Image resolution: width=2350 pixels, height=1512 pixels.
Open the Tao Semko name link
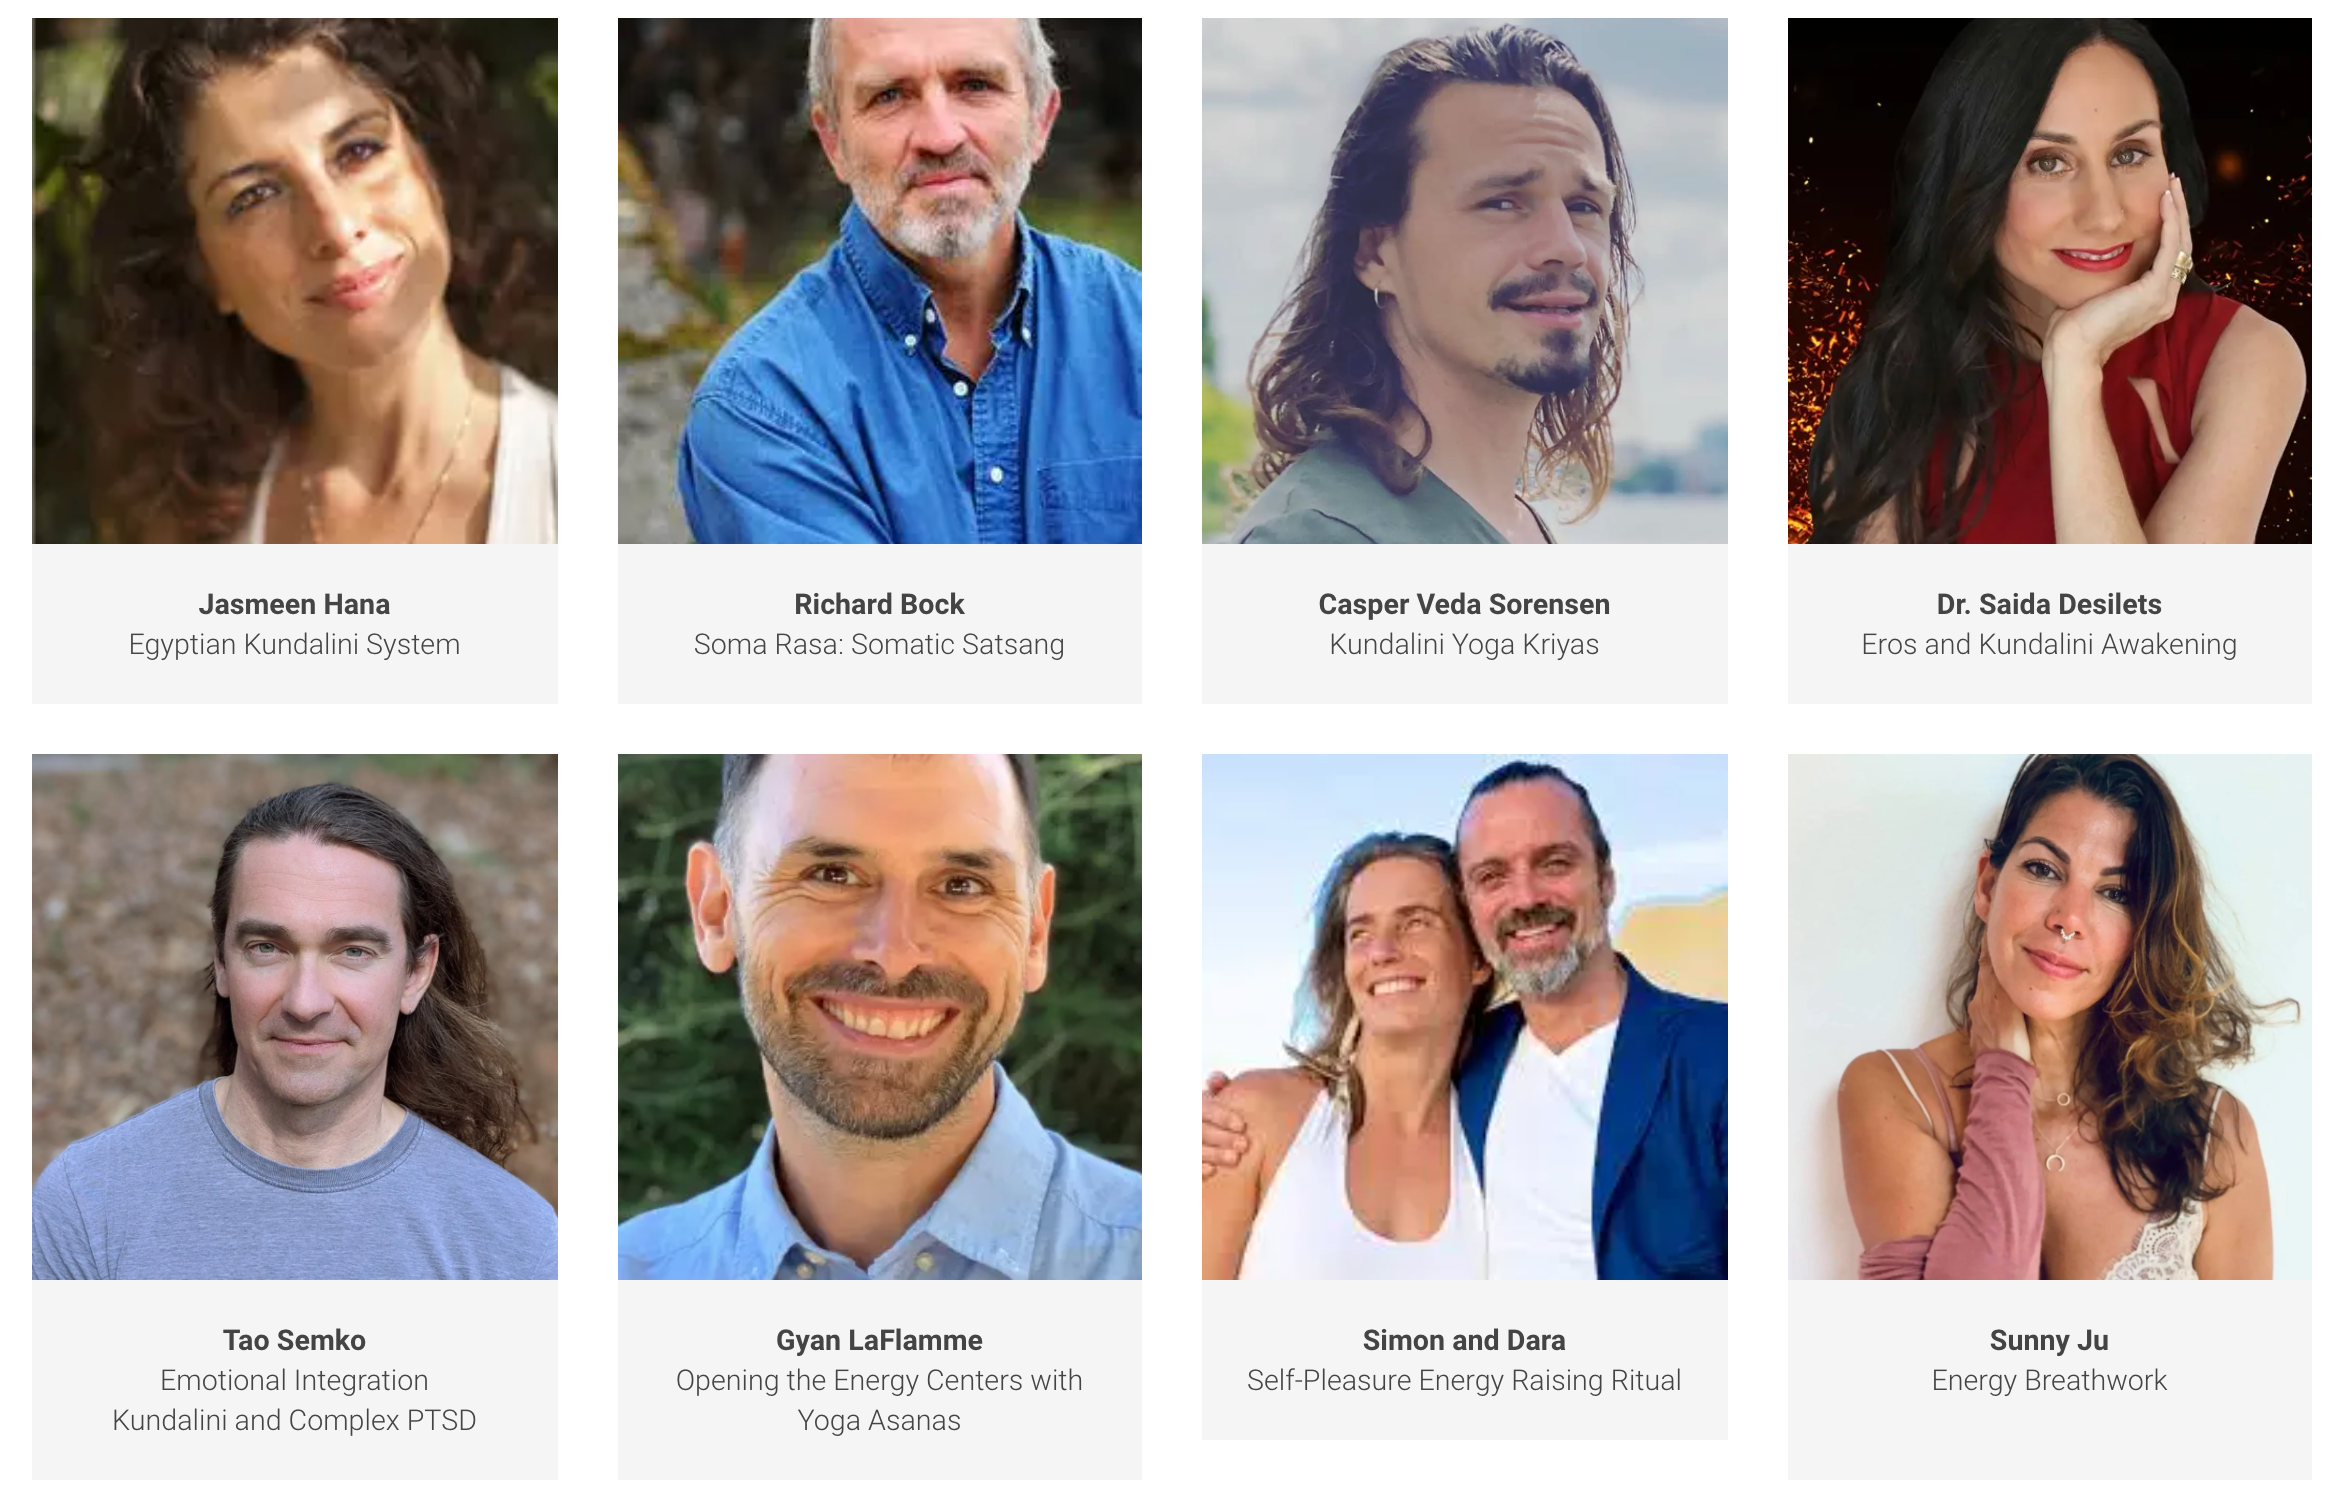tap(294, 1340)
